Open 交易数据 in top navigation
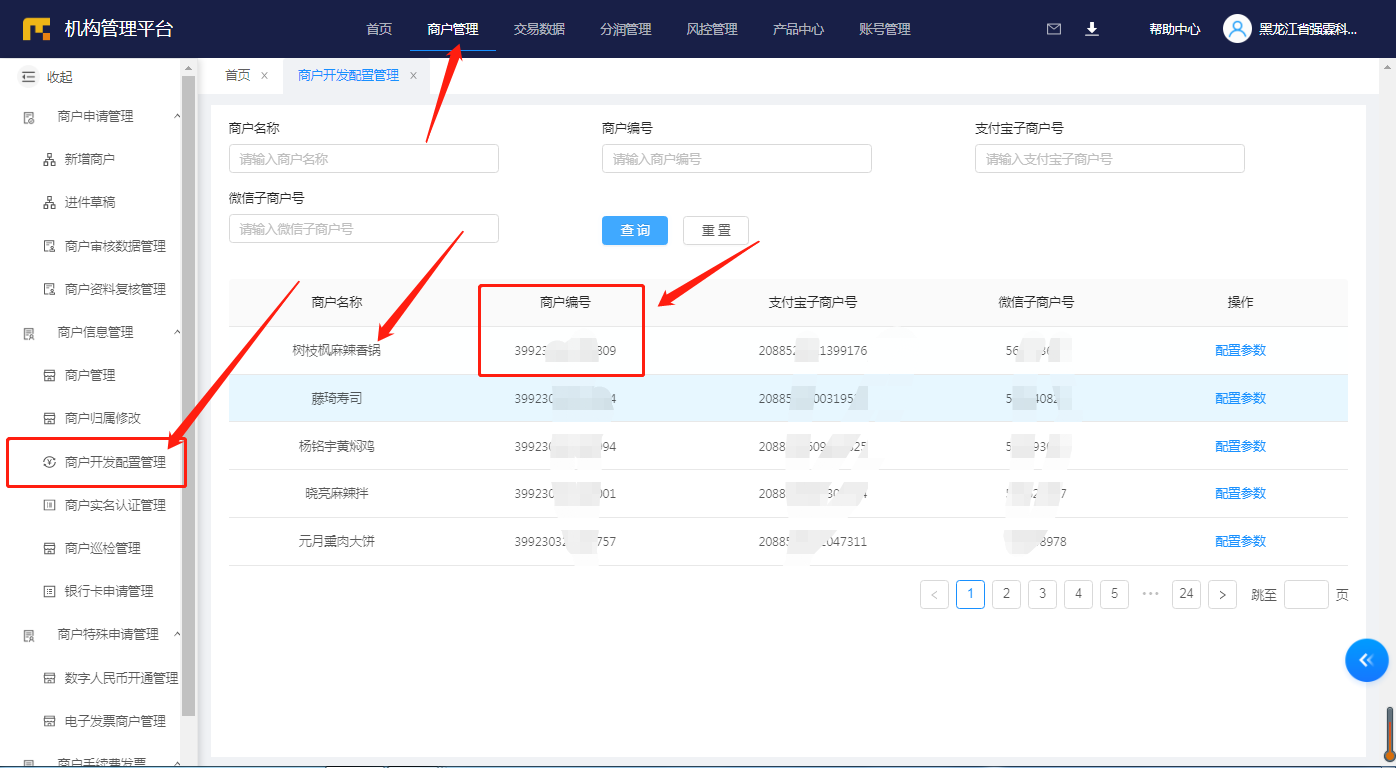 tap(539, 29)
